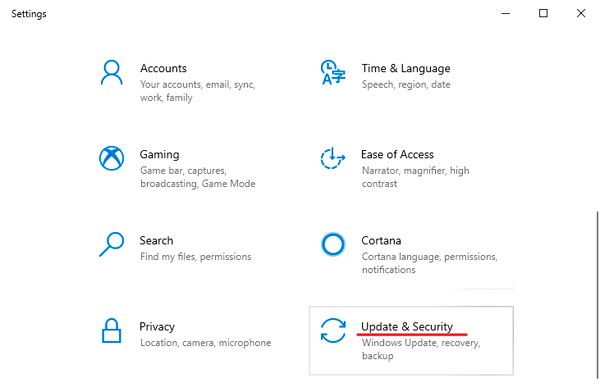
Task: Click the Update & Security sync arrows icon
Action: point(333,330)
